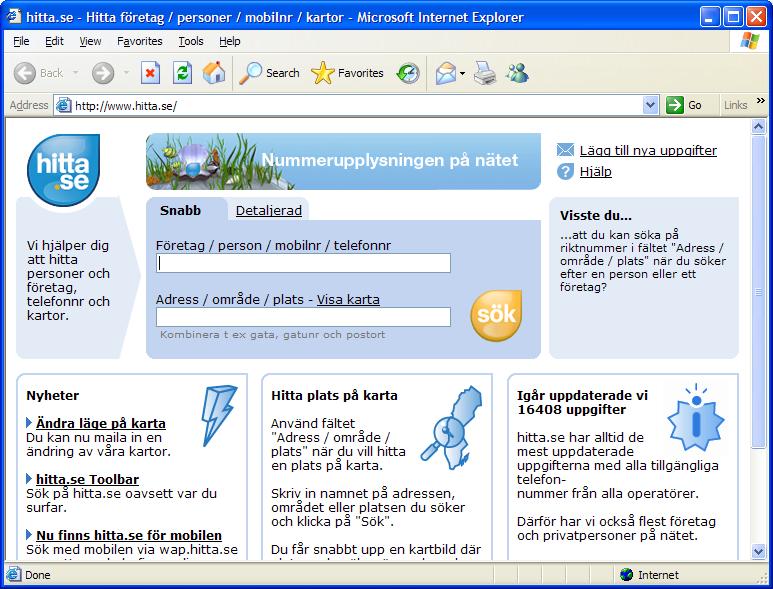The height and width of the screenshot is (589, 773).
Task: Maximize the Internet Explorer window
Action: tap(733, 17)
